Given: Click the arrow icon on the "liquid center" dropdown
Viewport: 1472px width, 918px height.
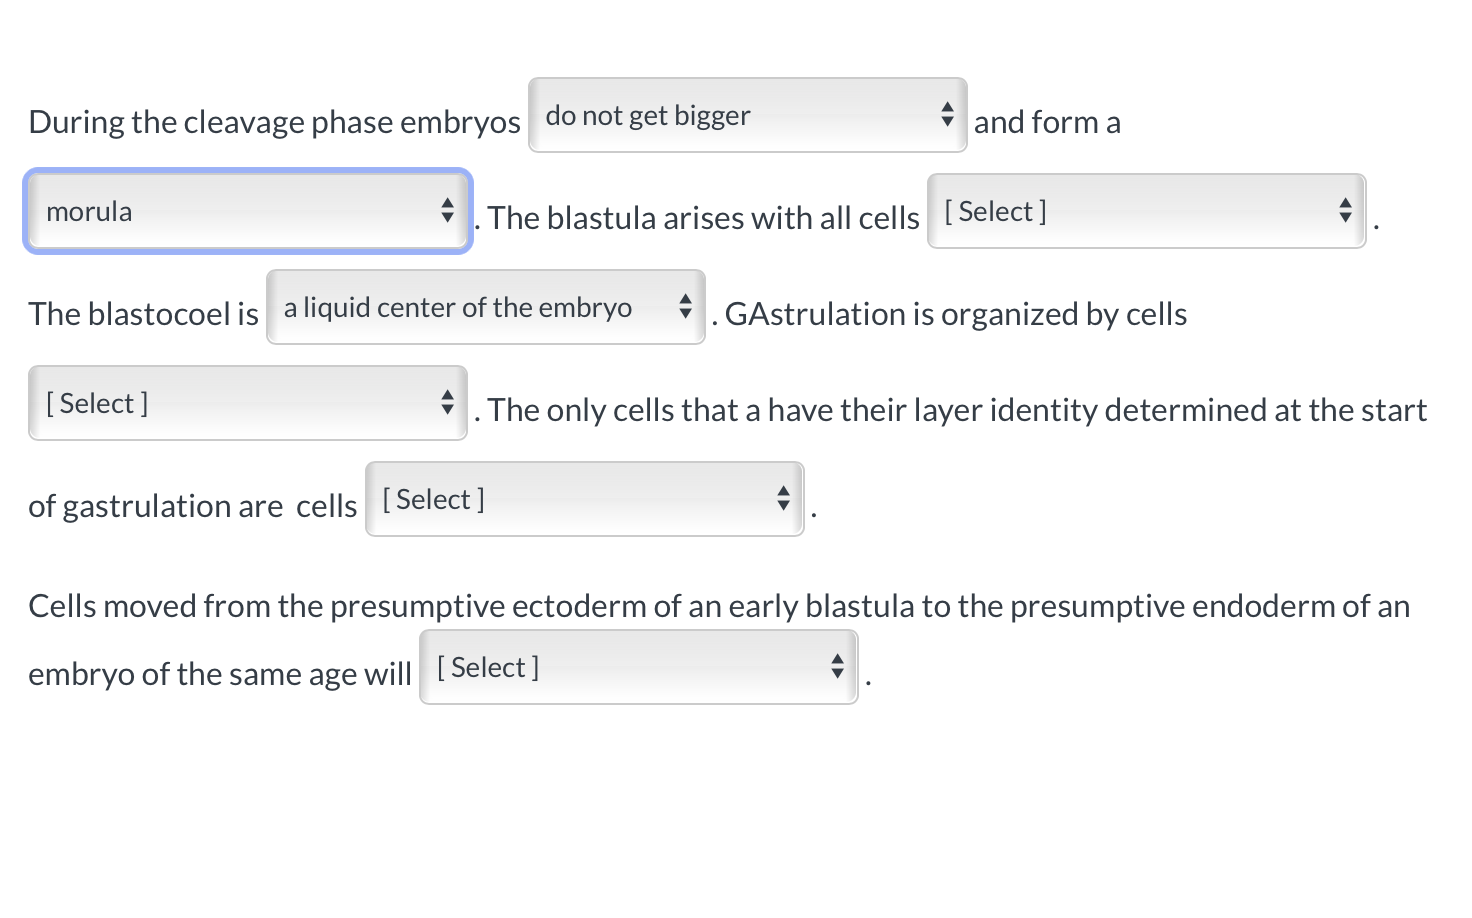Looking at the screenshot, I should pos(685,307).
